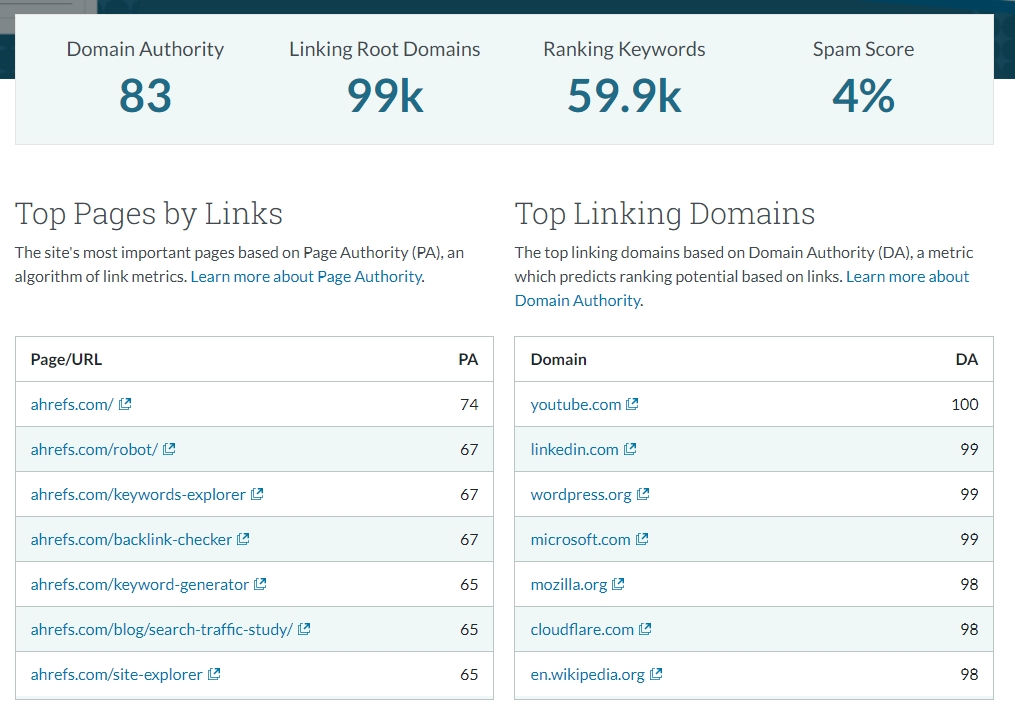Click Learn more about Page Authority link
The height and width of the screenshot is (713, 1015).
306,277
